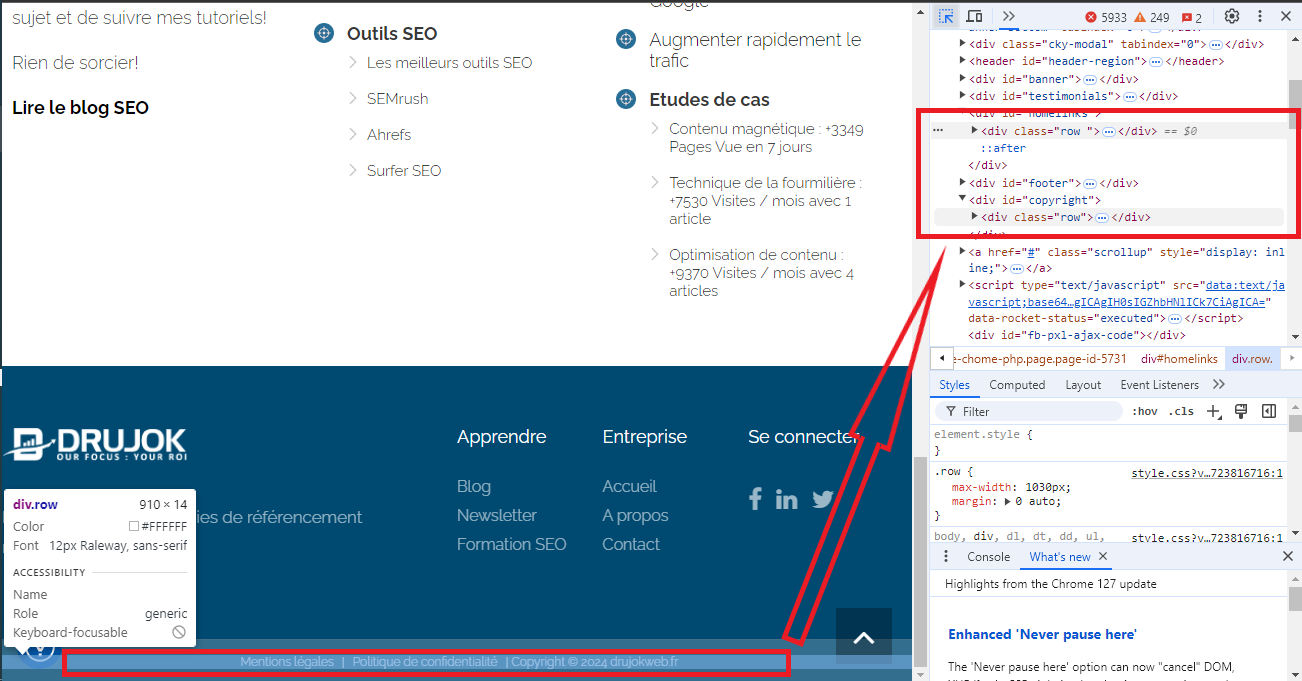Click the breadcrumb right scroll arrow

pos(1293,359)
